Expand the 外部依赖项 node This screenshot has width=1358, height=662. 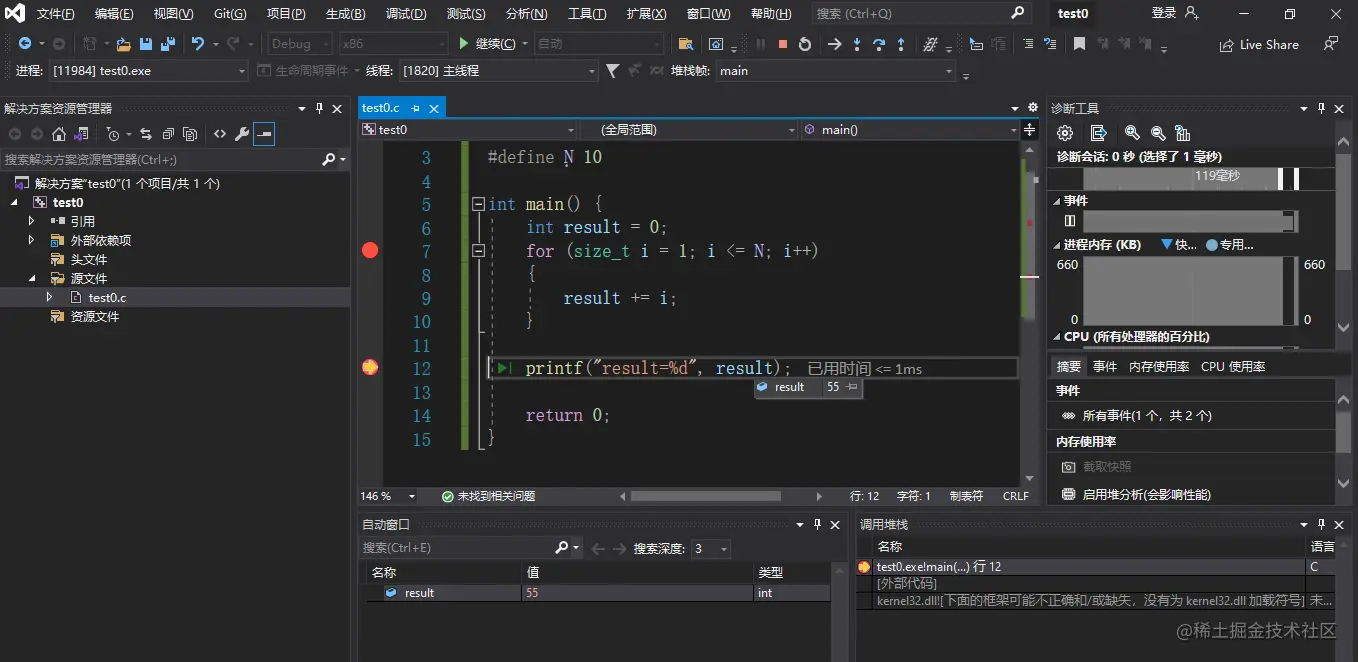tap(31, 240)
